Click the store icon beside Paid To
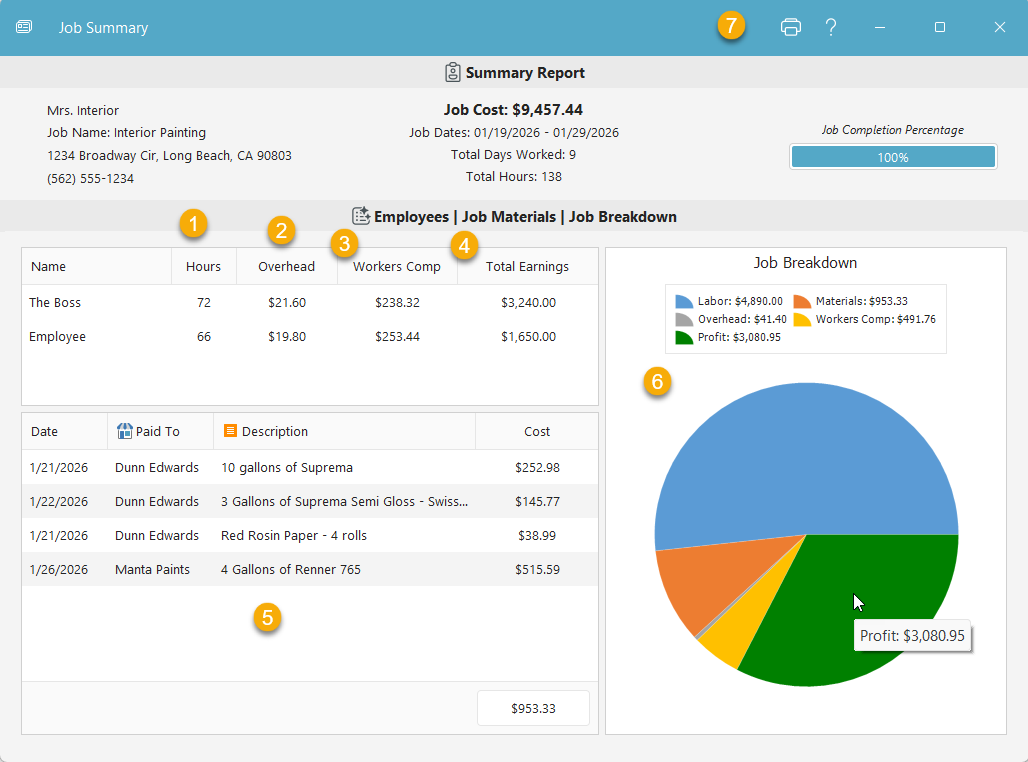The height and width of the screenshot is (762, 1028). [124, 431]
